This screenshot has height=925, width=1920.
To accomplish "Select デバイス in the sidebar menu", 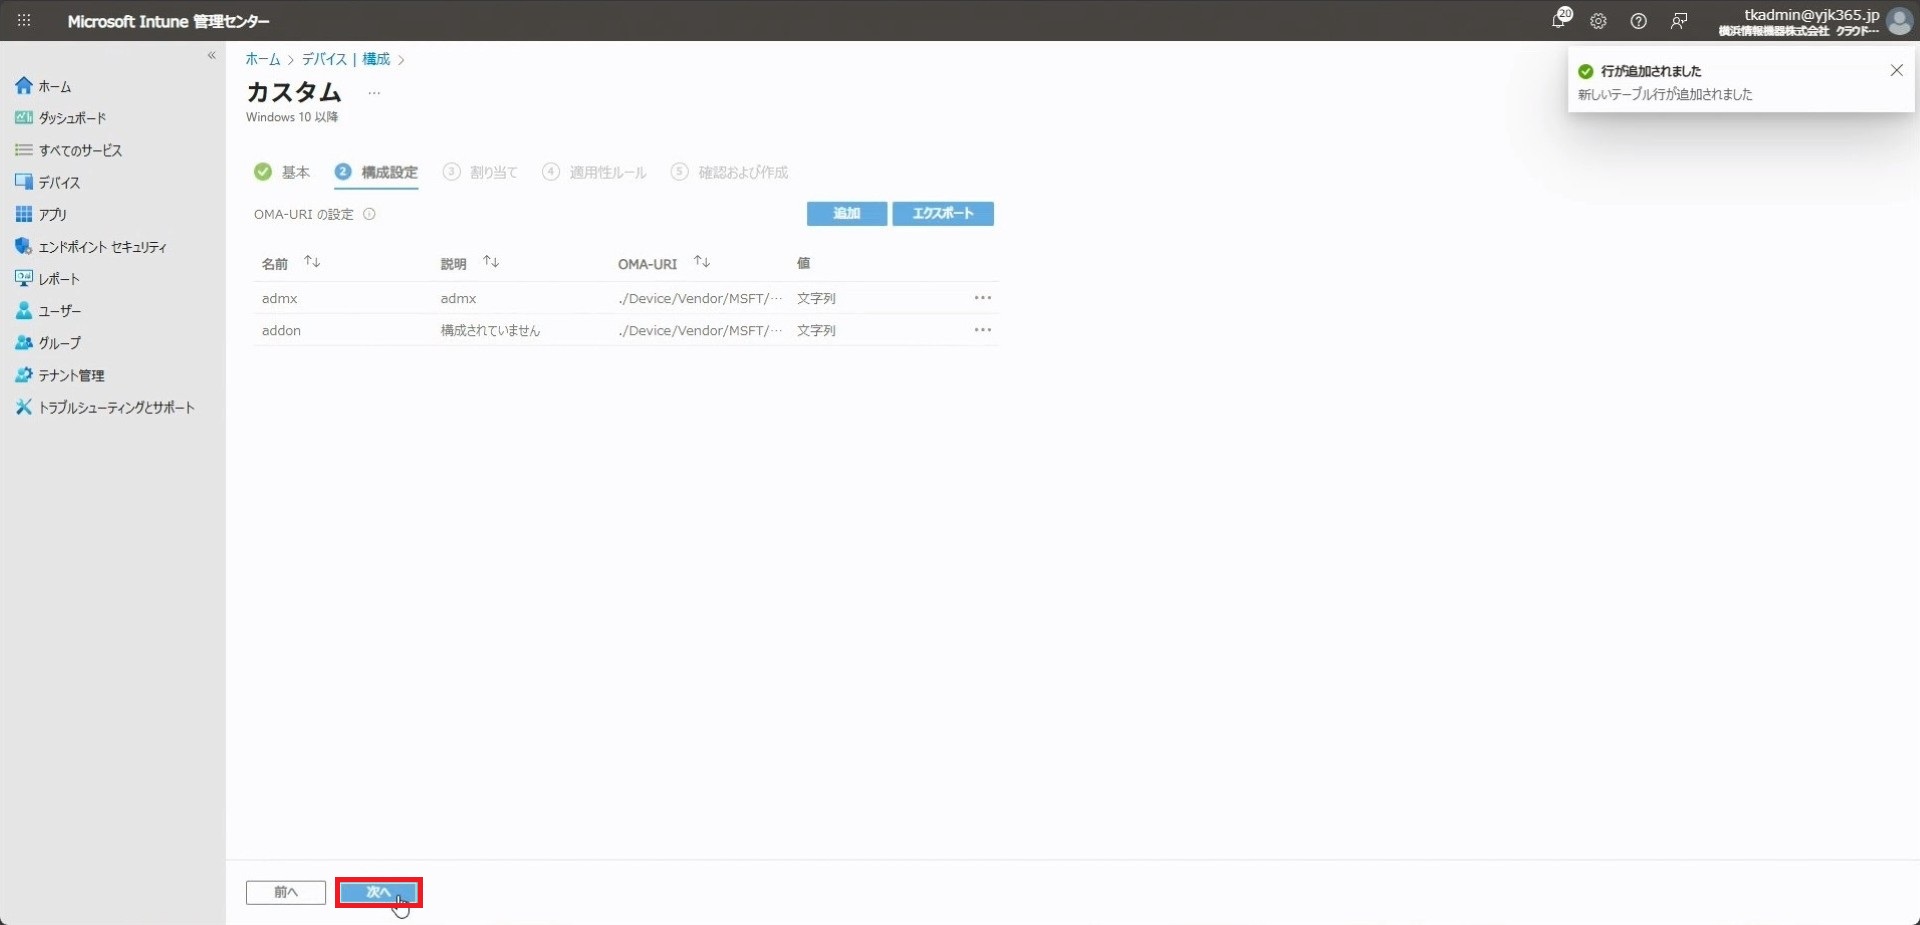I will click(x=59, y=182).
